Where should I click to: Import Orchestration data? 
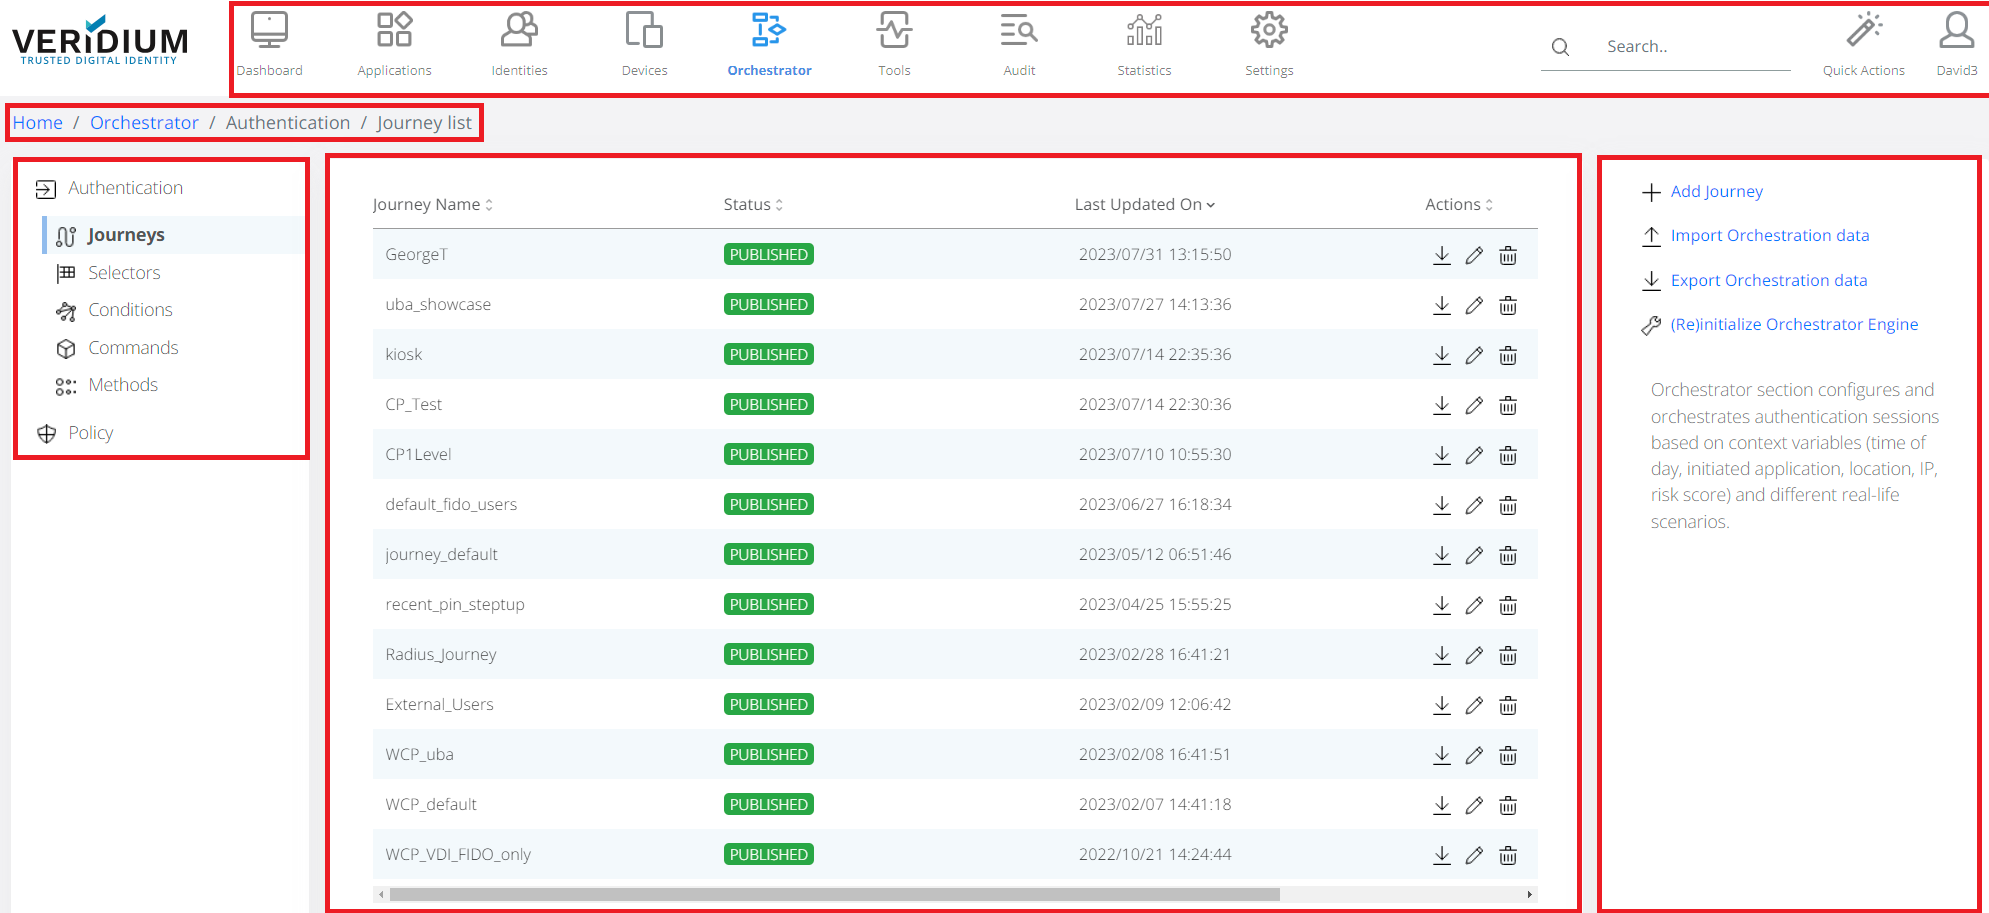point(1769,235)
